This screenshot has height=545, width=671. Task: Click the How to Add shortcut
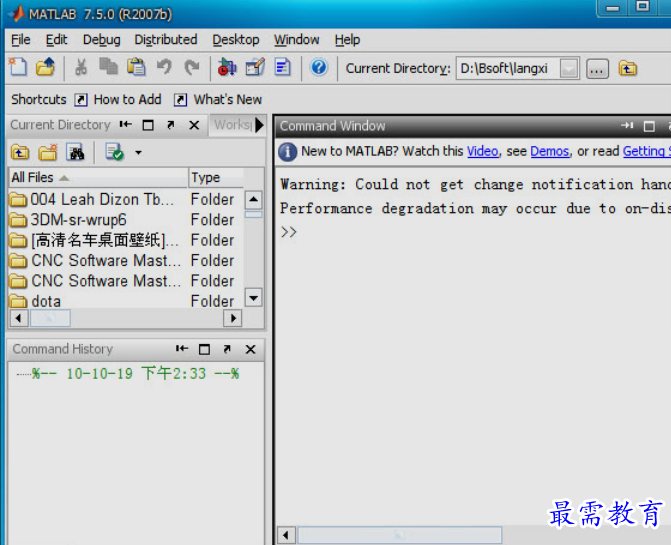118,100
